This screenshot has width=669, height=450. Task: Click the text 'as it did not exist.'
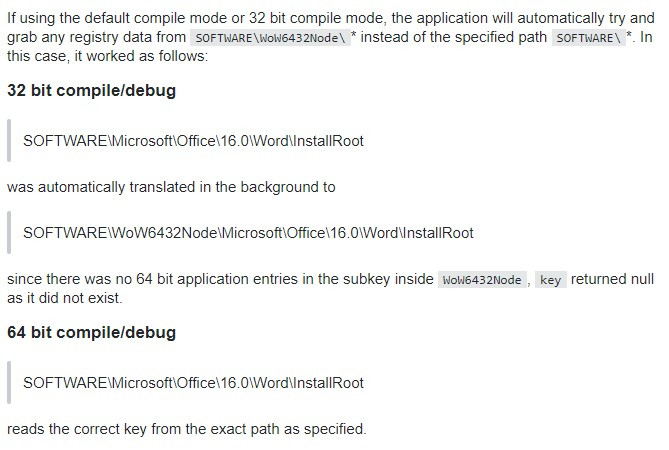(64, 298)
